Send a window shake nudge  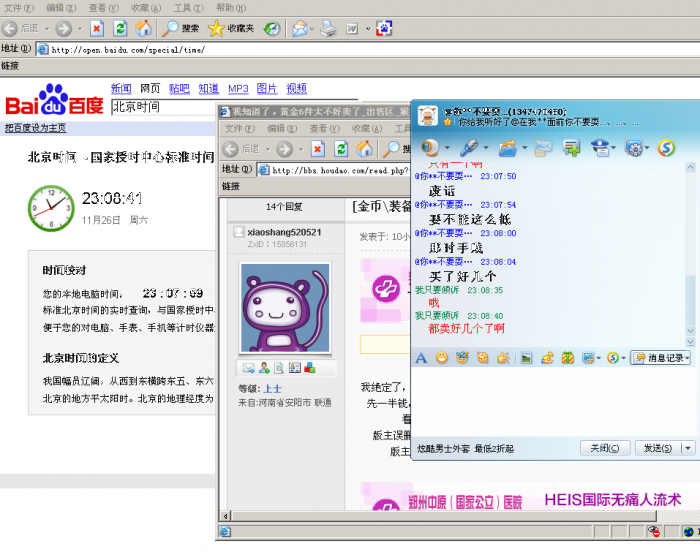(483, 358)
